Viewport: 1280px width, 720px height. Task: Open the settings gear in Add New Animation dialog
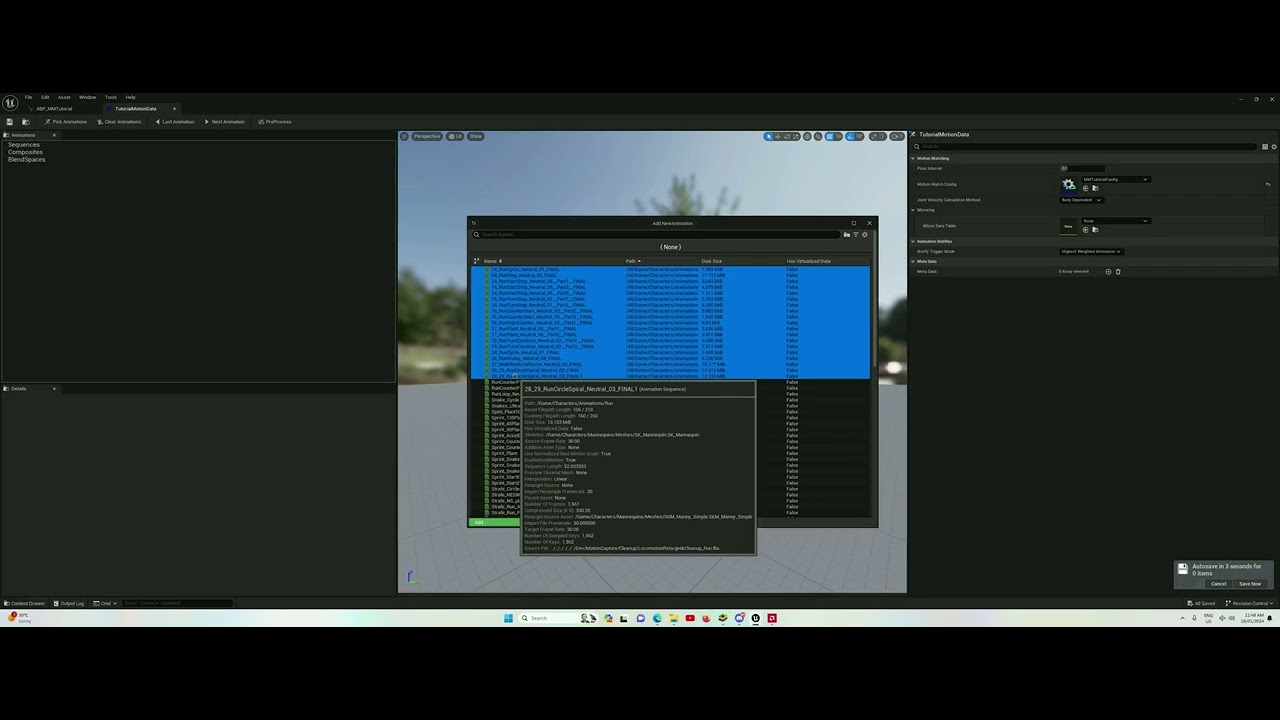pos(865,235)
